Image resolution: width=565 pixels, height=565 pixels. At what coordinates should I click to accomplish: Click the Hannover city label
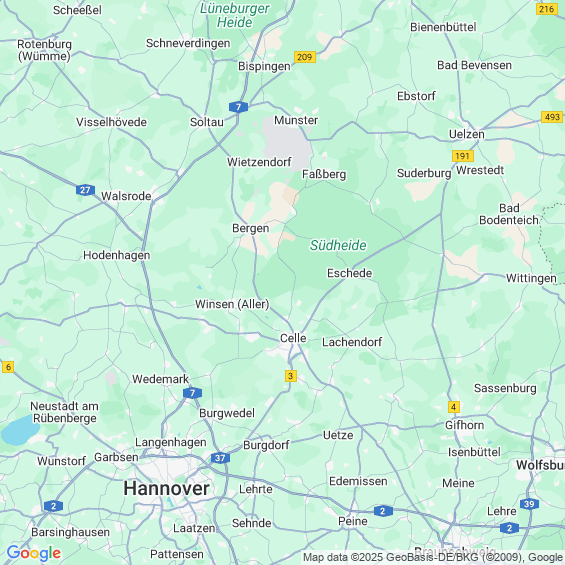coord(166,489)
